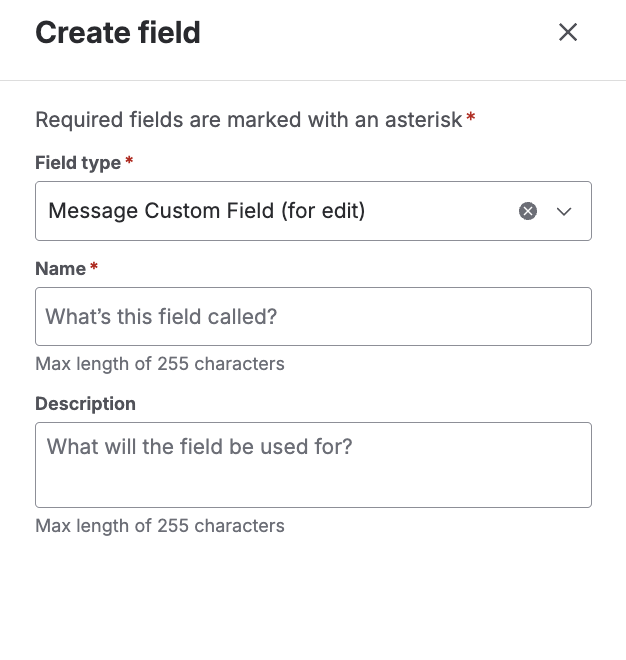This screenshot has height=660, width=626.
Task: Click the max length hint under Description
Action: tap(160, 526)
